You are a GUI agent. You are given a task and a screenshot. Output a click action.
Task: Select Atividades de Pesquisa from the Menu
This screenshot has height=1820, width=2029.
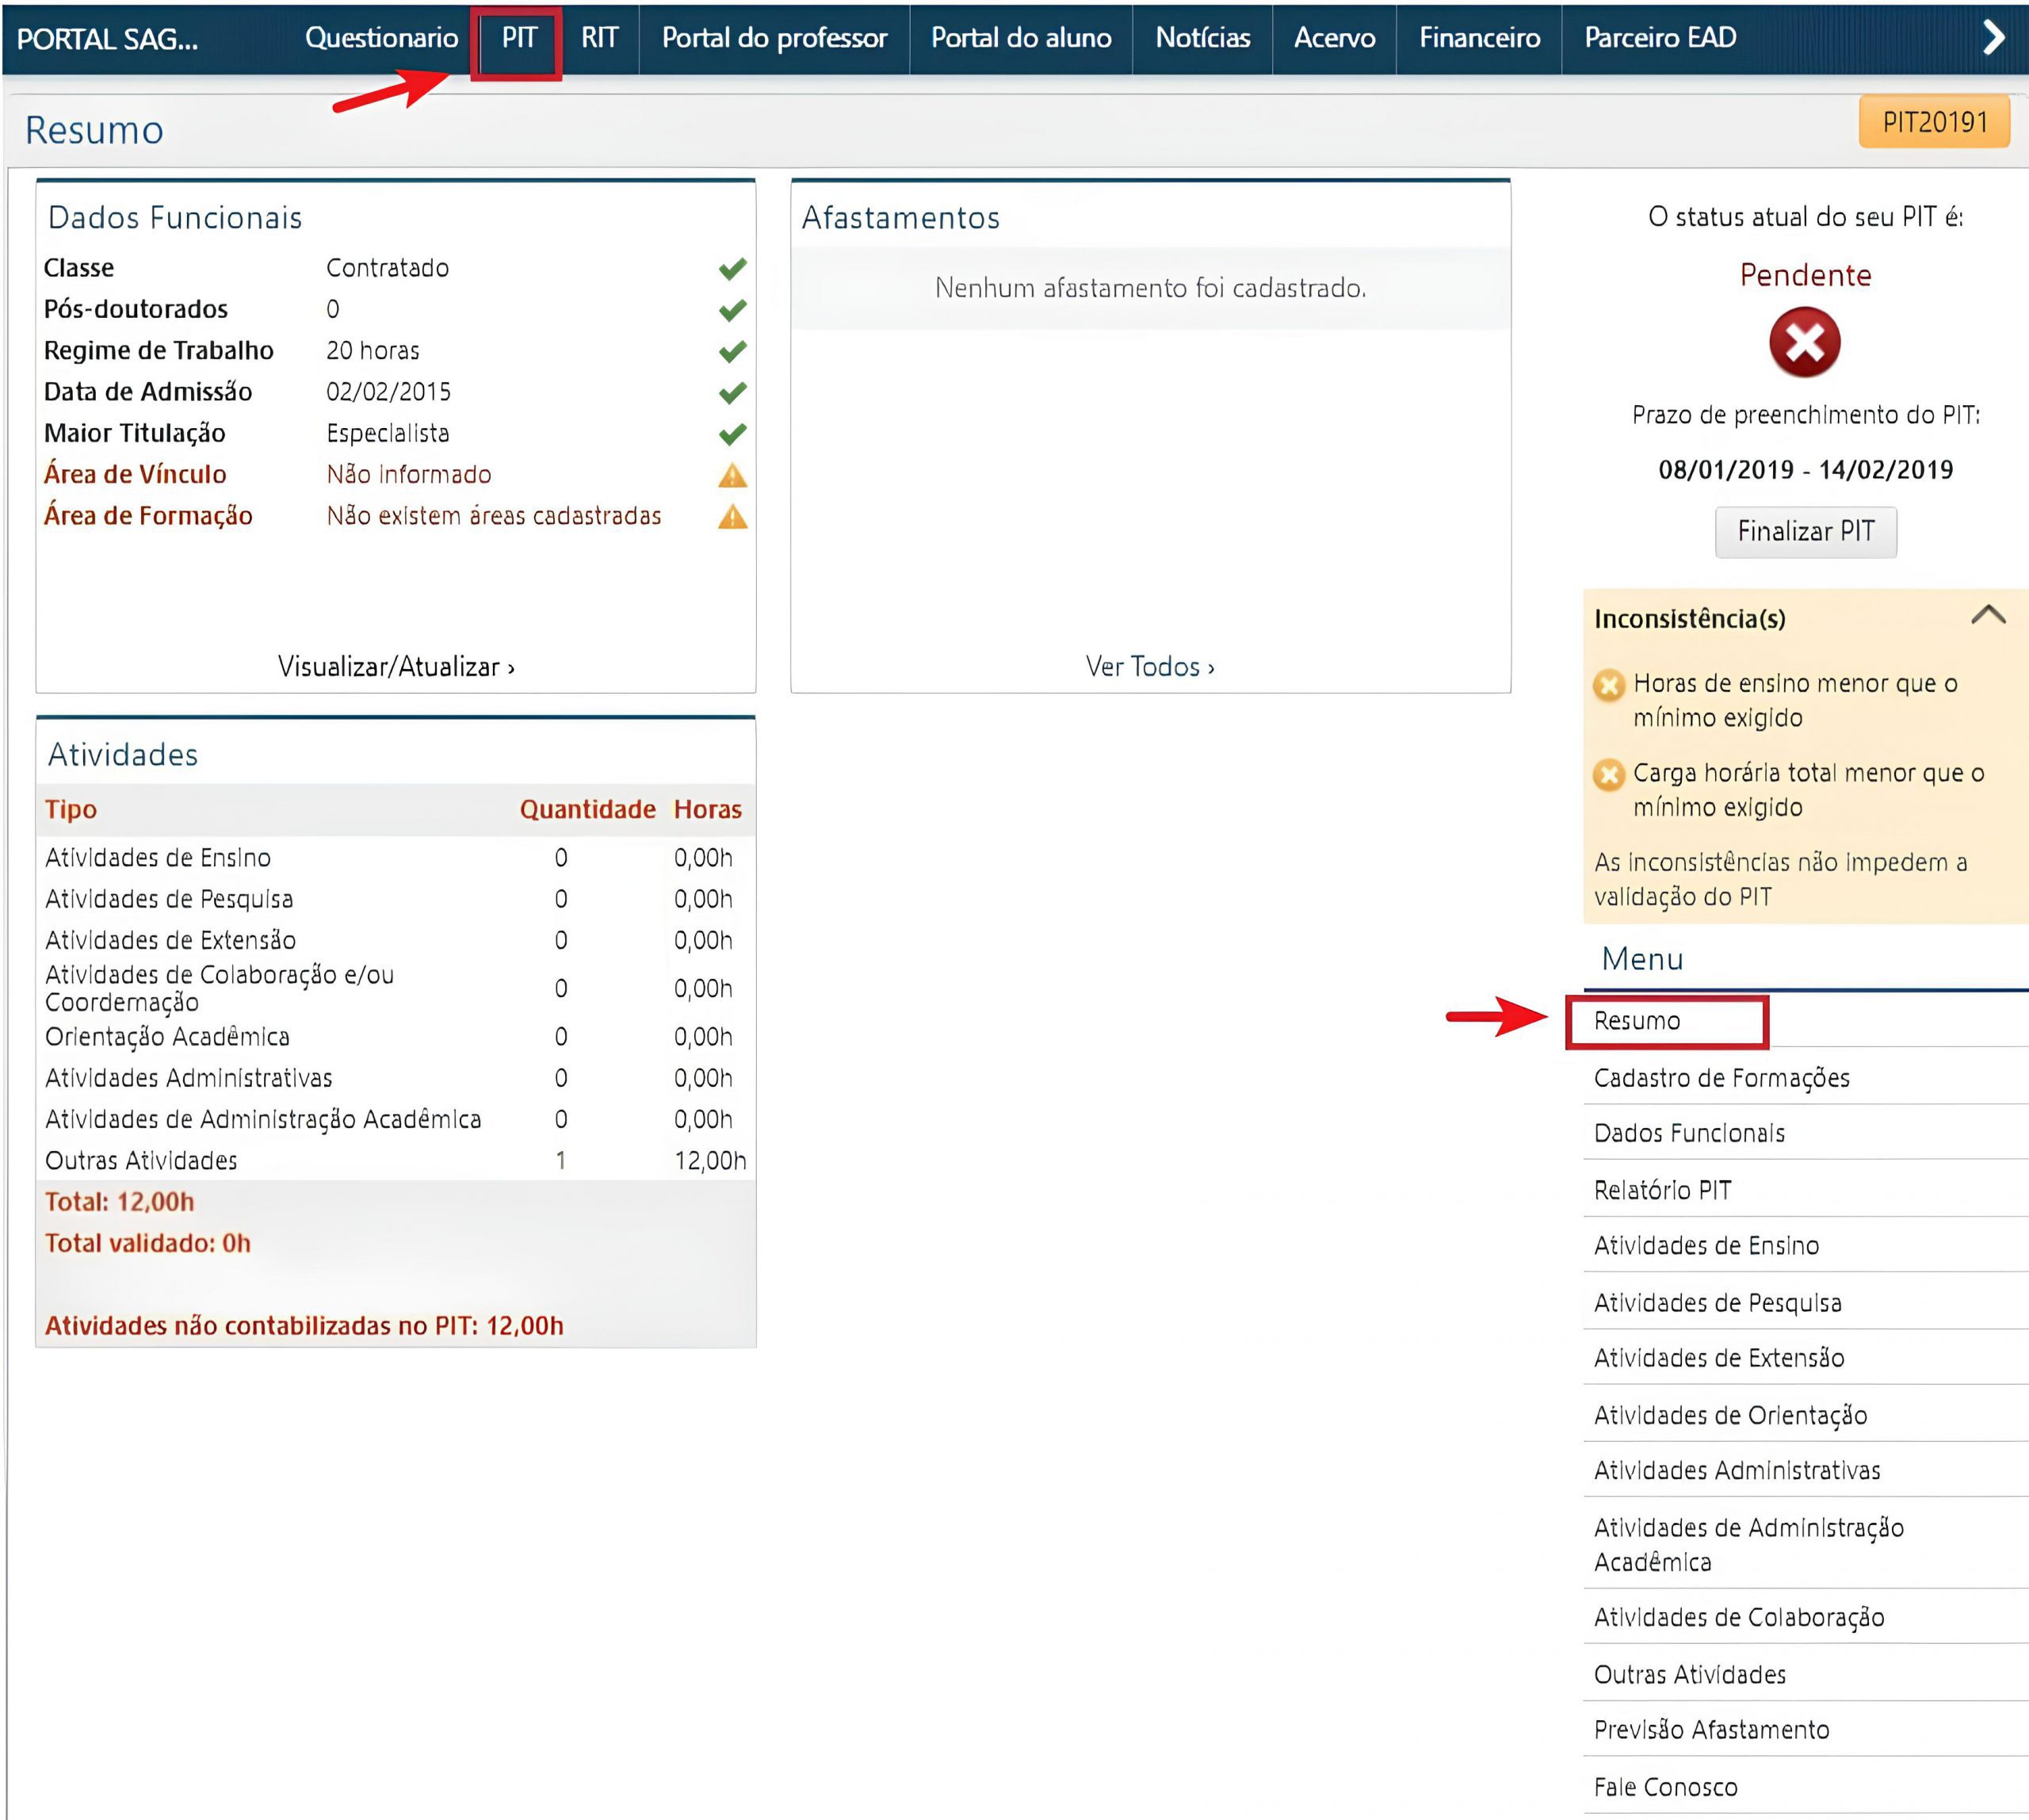click(1719, 1303)
